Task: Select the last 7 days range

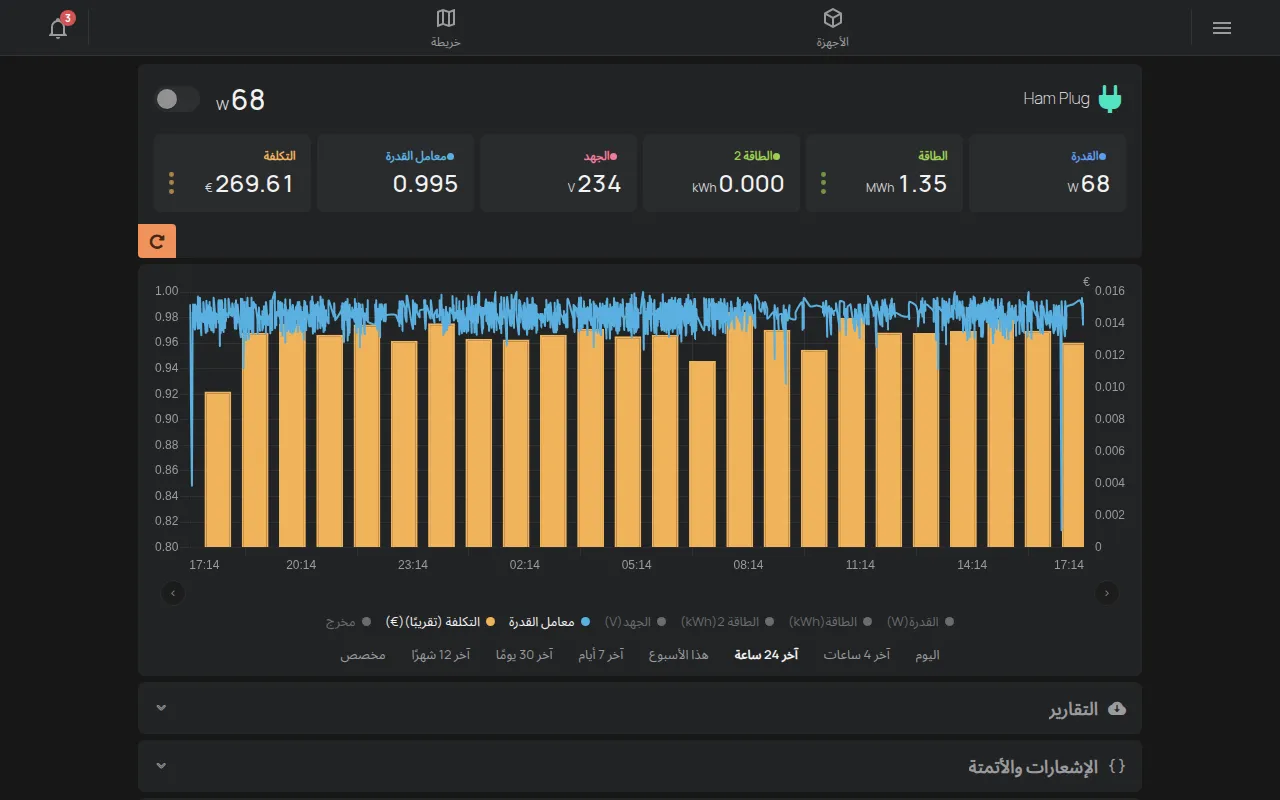Action: (x=601, y=655)
